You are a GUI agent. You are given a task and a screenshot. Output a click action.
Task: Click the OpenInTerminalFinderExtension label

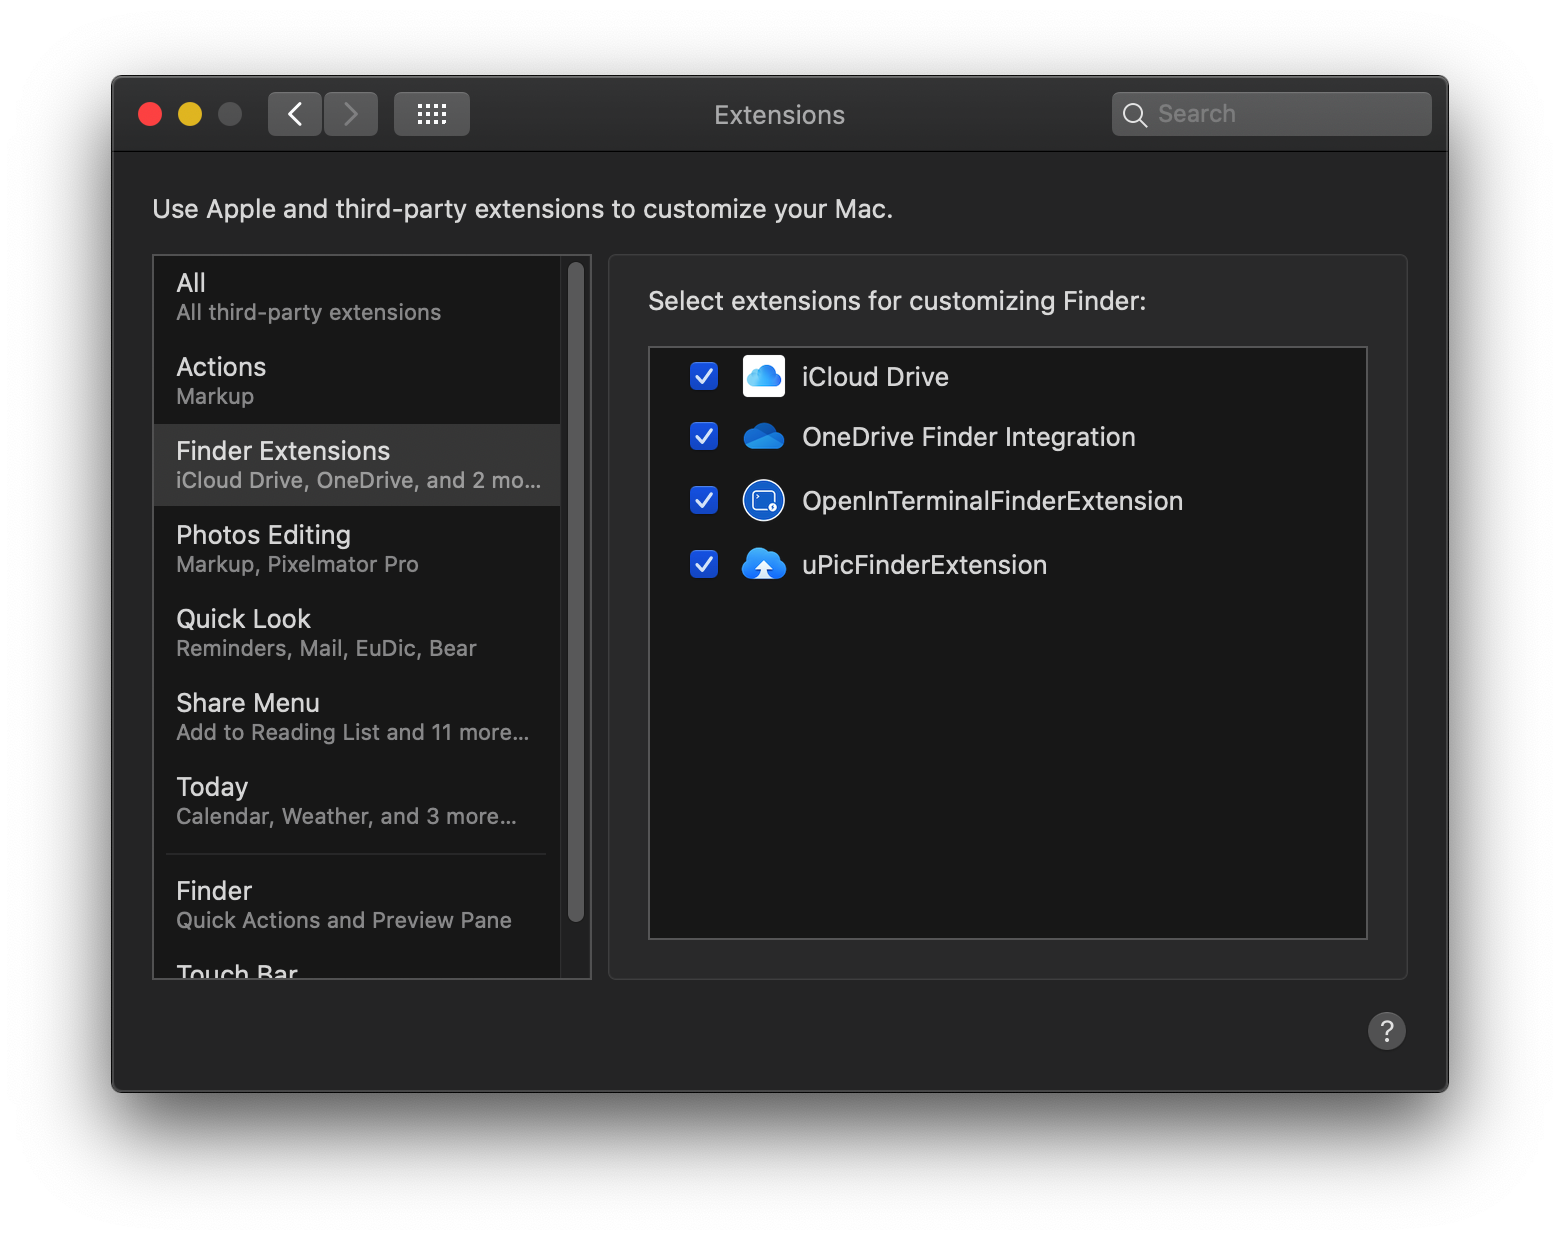point(992,501)
